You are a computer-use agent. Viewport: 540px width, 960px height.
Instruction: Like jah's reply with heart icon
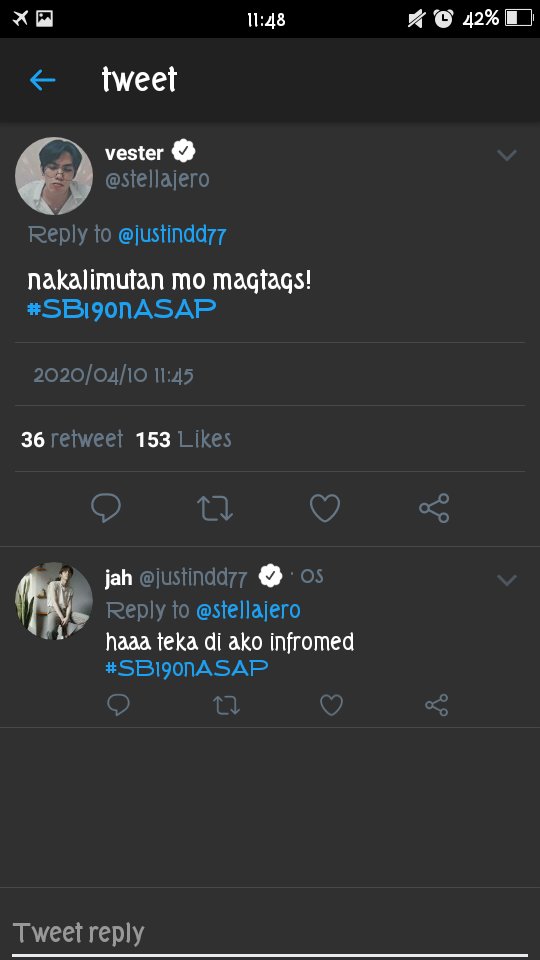pos(331,705)
